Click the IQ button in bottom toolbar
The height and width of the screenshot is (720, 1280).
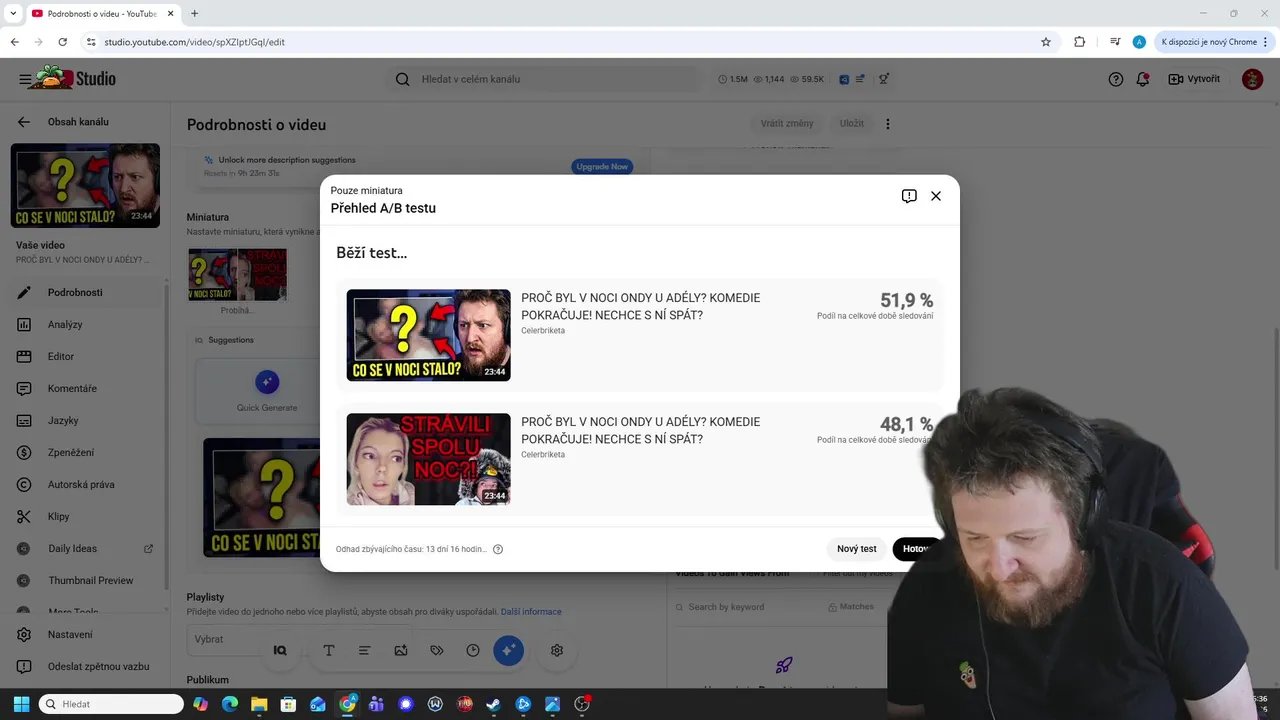[280, 650]
